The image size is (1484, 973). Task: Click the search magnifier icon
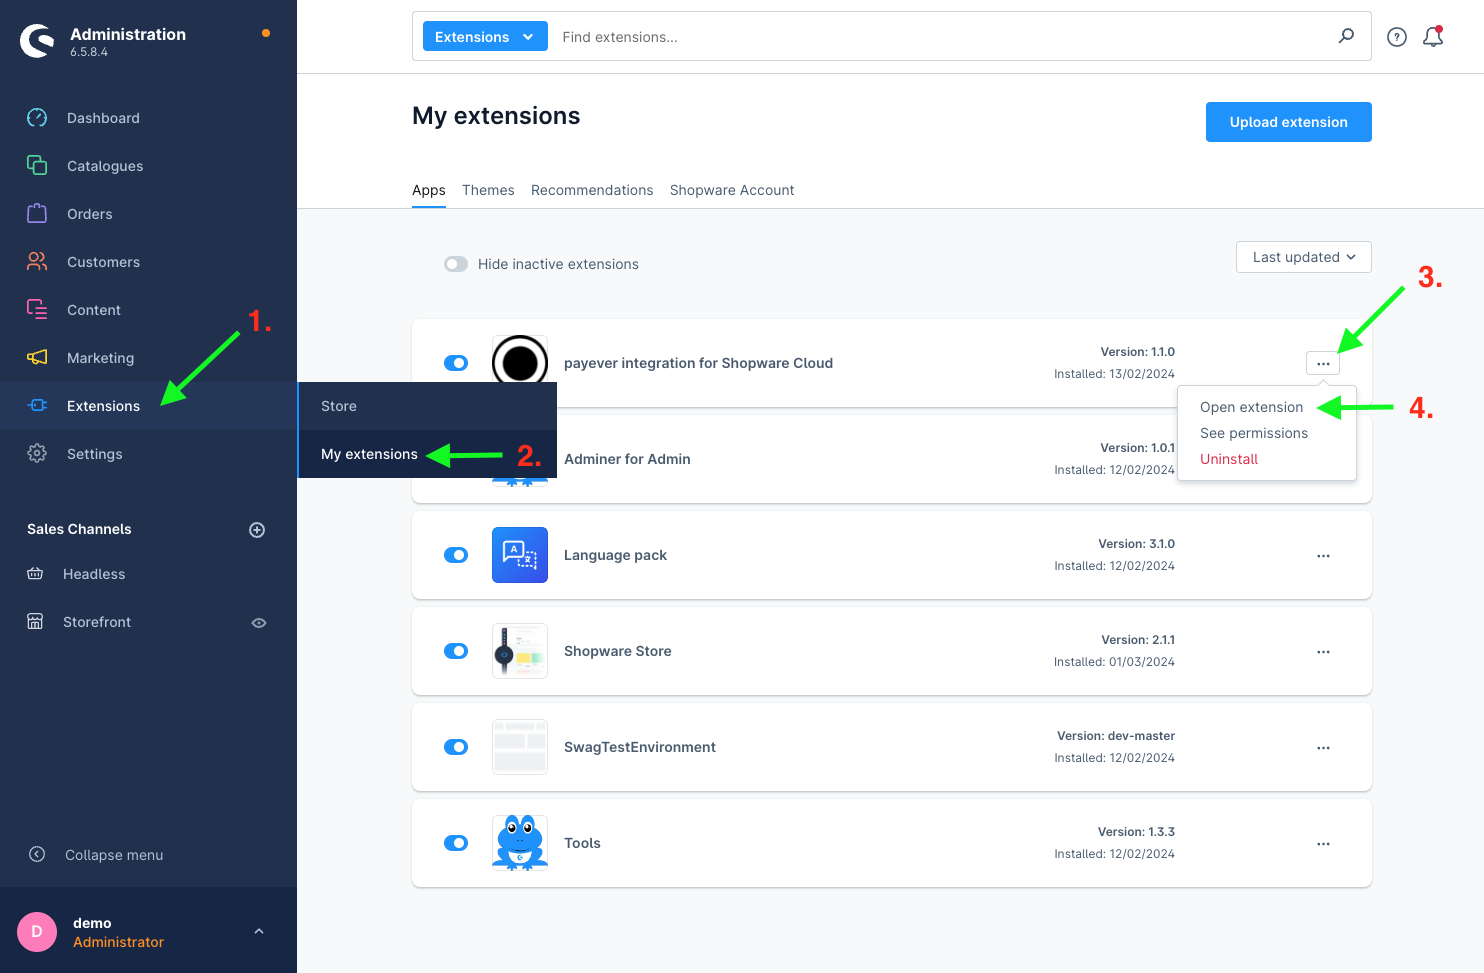point(1347,36)
